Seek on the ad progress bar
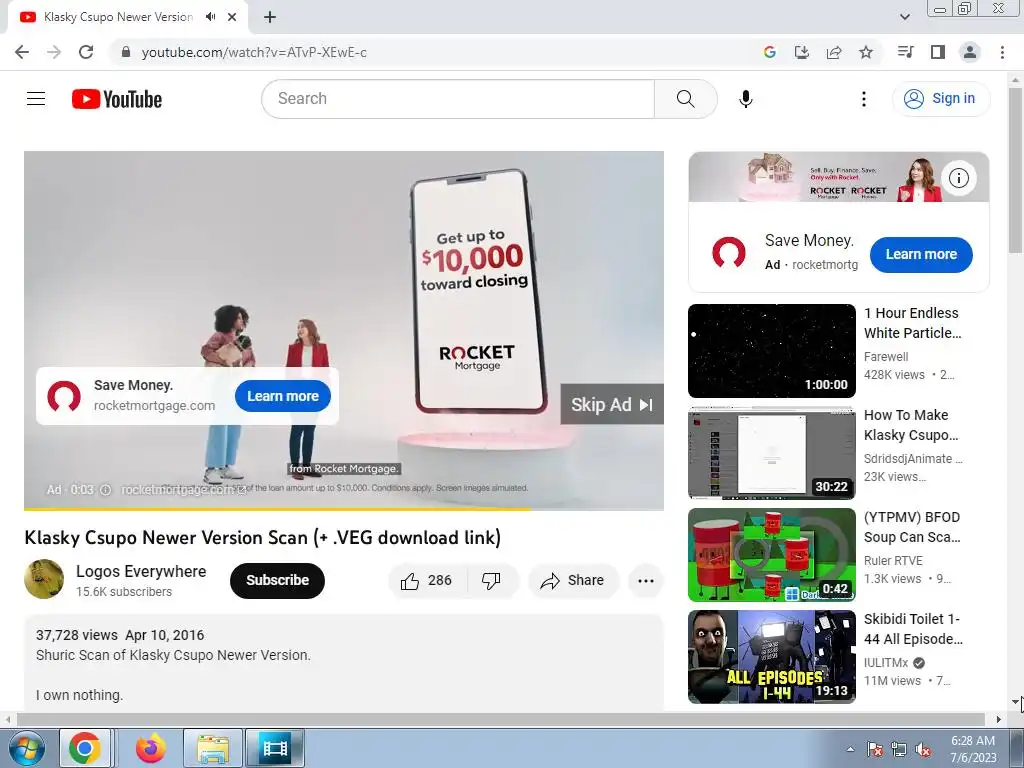Screen dimensions: 1024x768 [x=344, y=508]
